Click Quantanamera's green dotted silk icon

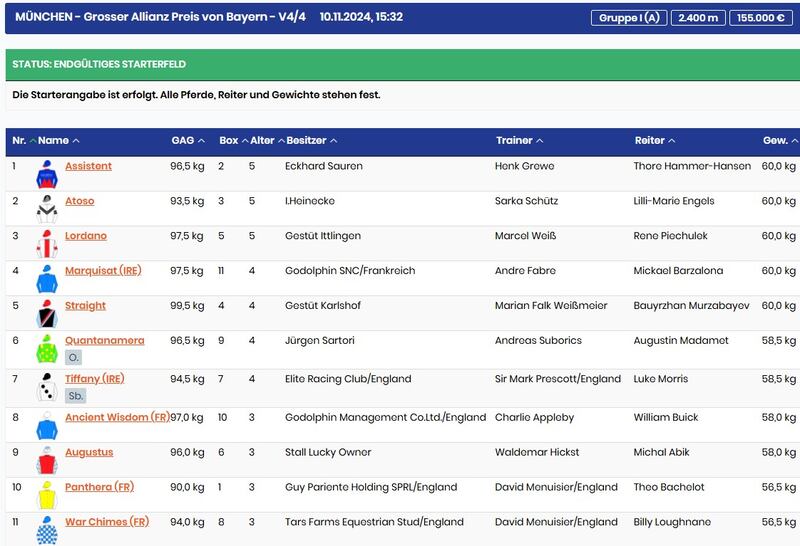coord(47,349)
